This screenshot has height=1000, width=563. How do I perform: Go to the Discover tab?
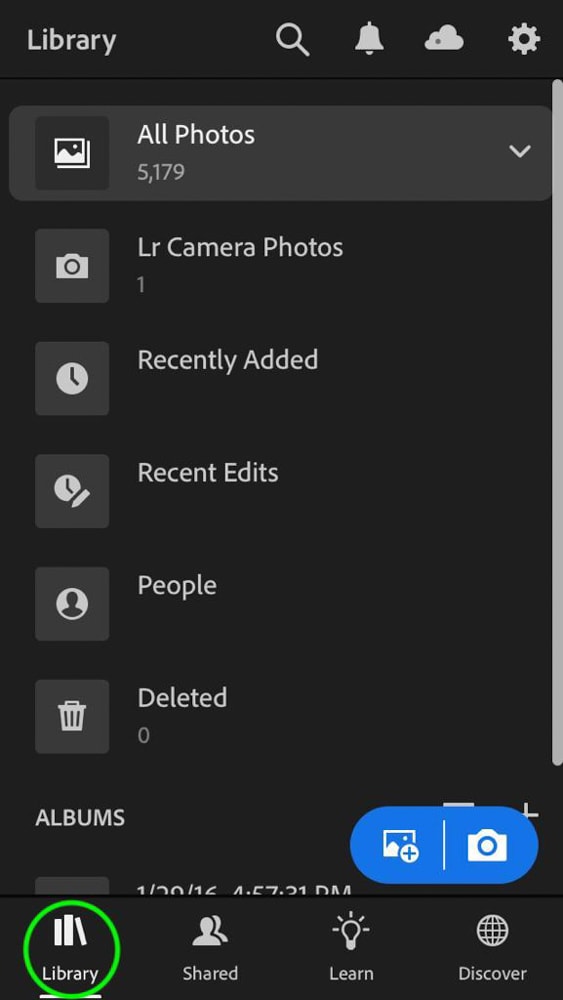(x=492, y=948)
